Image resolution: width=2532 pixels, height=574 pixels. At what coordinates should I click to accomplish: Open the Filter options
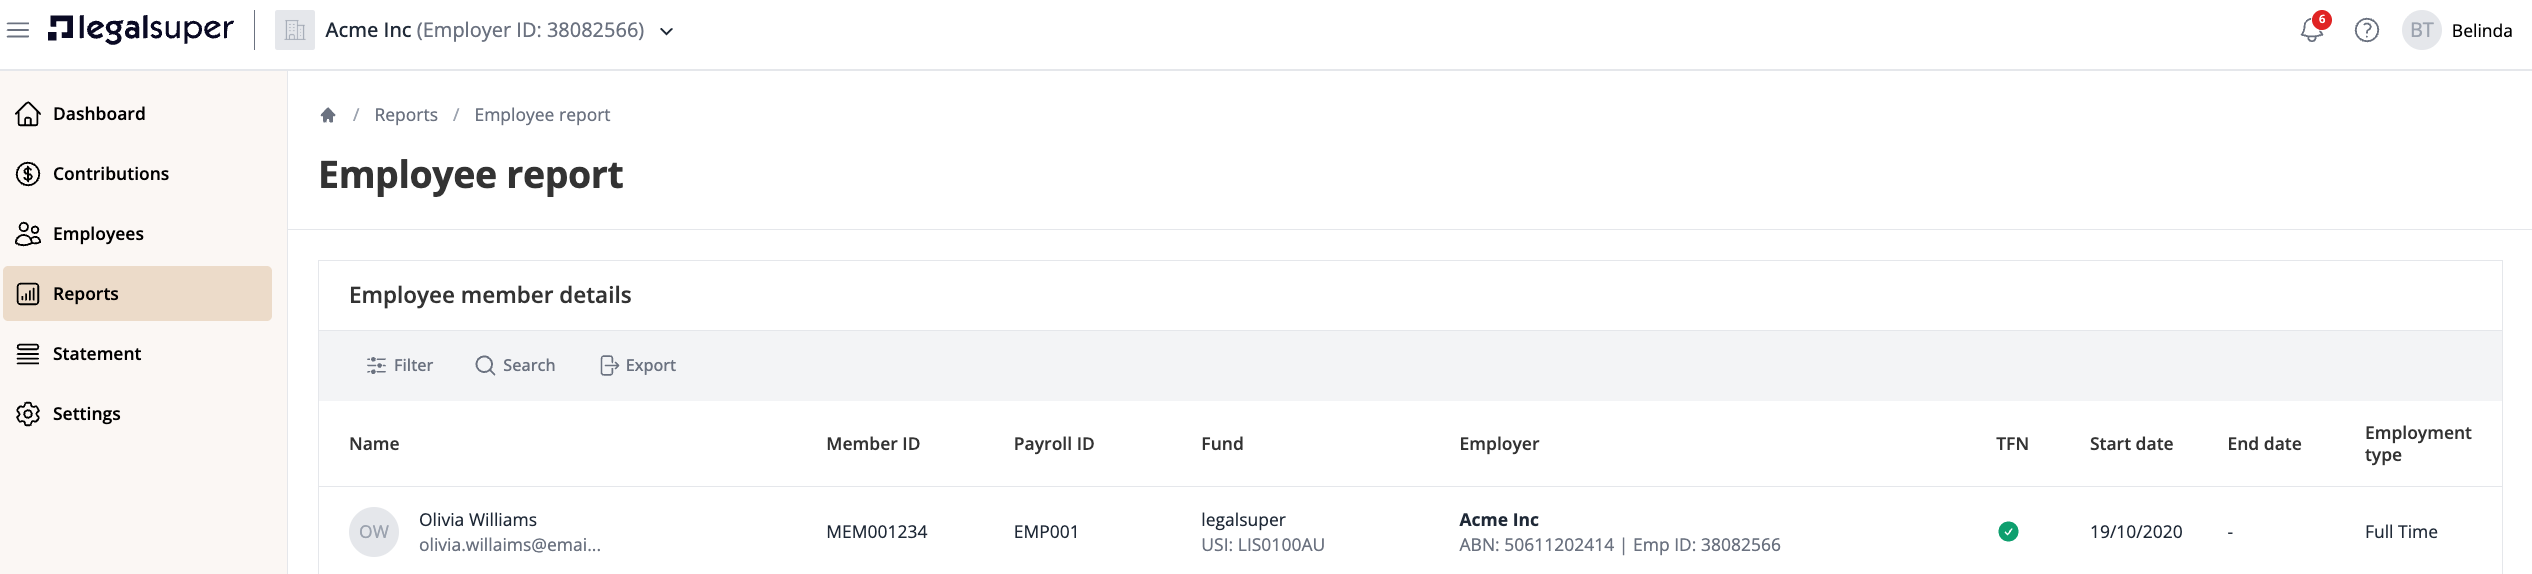[x=400, y=366]
